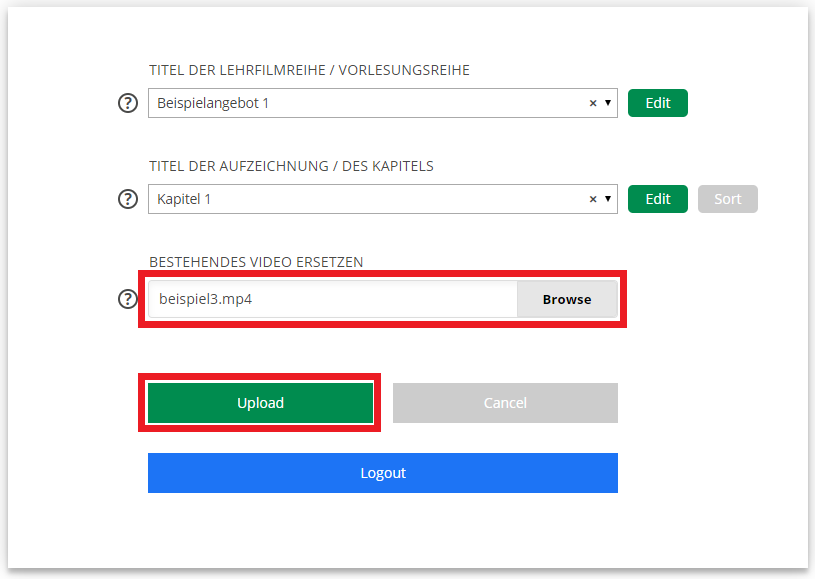
Task: Log out using the blue Logout button
Action: click(383, 473)
